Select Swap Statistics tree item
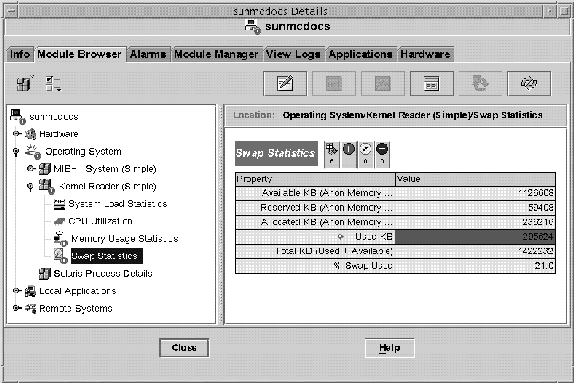Screen dimensions: 574x383 point(107,256)
